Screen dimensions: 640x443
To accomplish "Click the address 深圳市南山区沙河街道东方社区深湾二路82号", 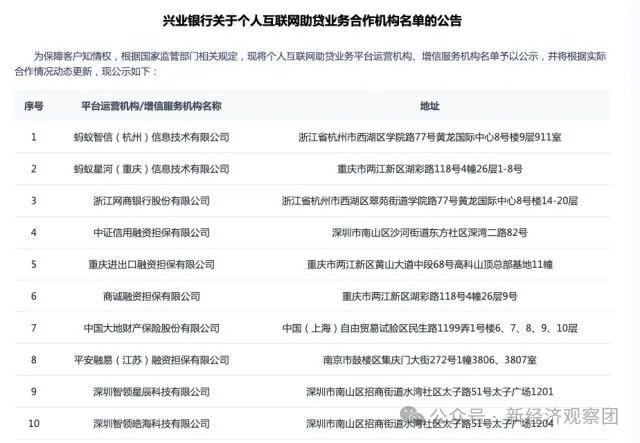I will coord(429,233).
